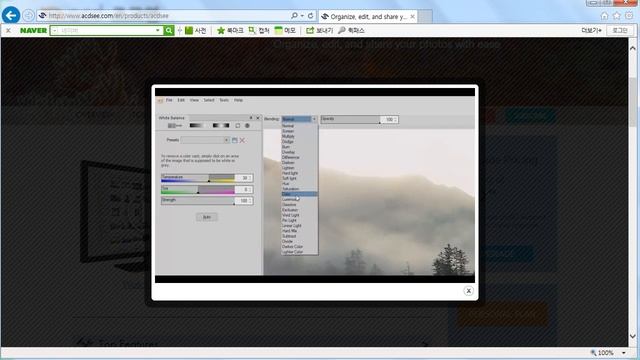Open the Edit menu in the video

[181, 100]
